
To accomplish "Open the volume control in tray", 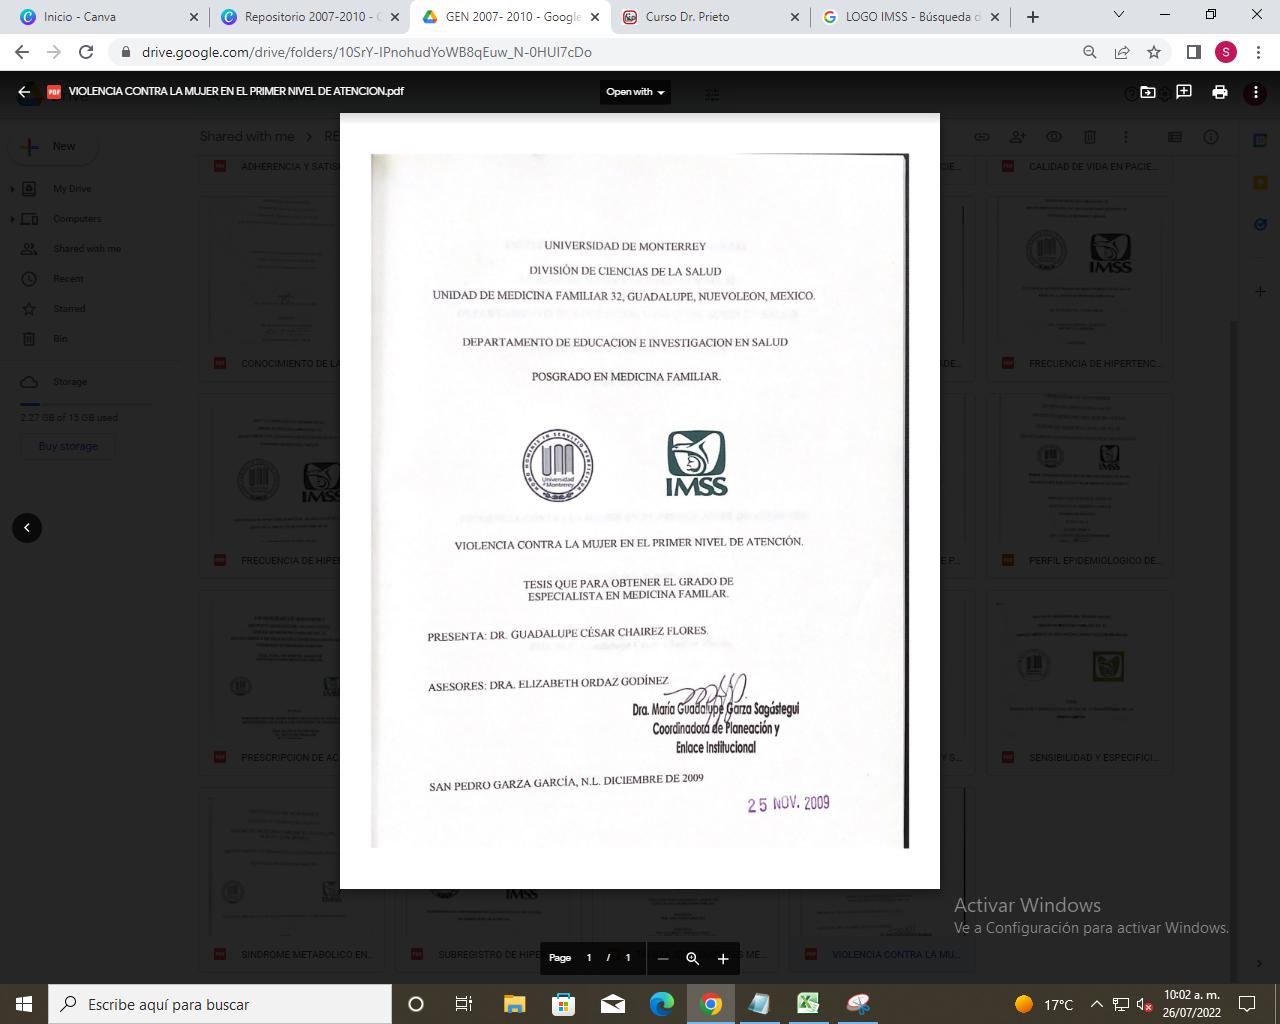I will 1145,1004.
